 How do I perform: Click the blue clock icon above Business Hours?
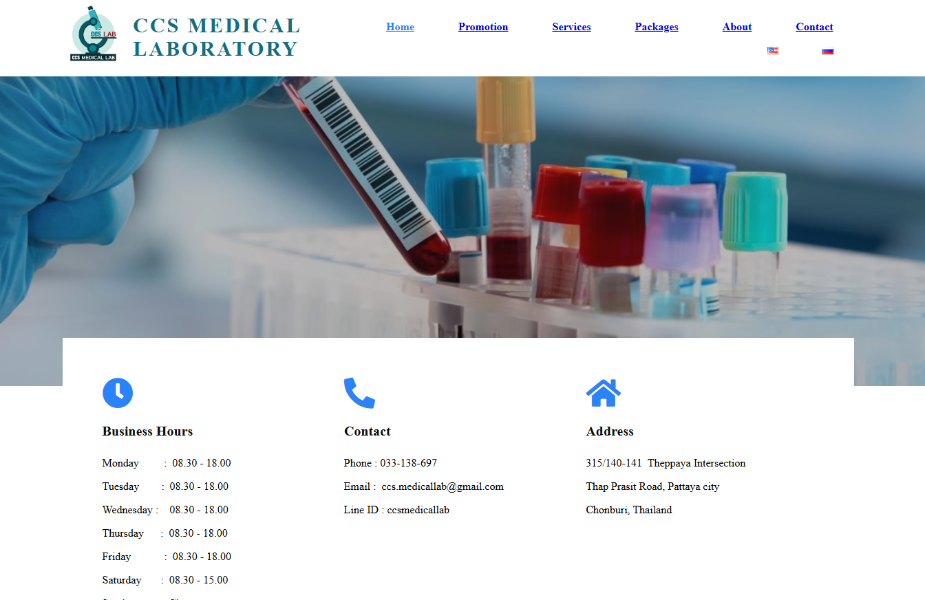(x=117, y=393)
